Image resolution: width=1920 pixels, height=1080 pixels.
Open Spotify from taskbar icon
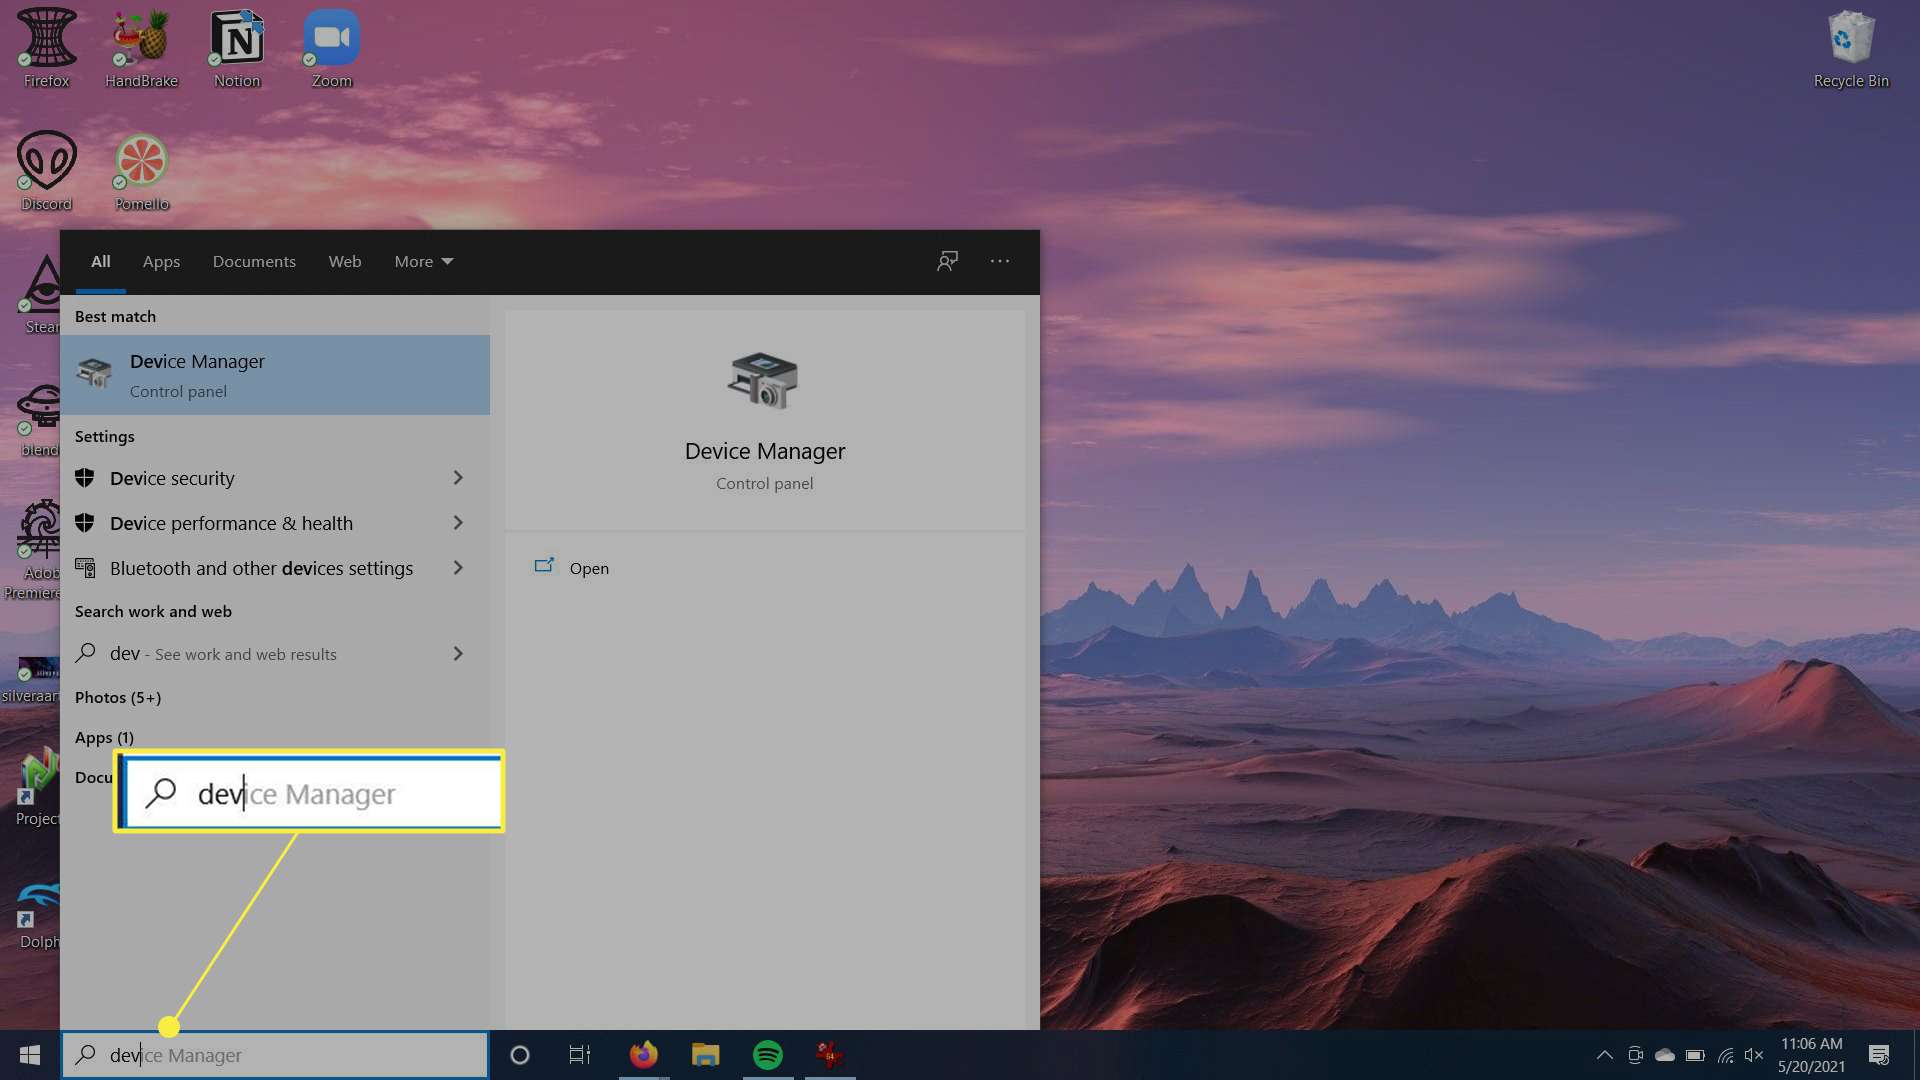coord(767,1054)
